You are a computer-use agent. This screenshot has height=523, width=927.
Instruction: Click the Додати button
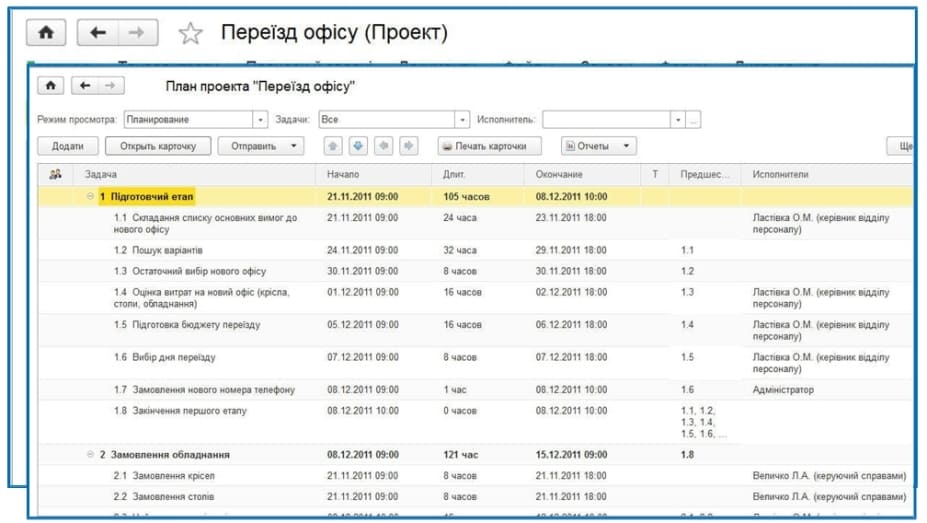click(68, 146)
